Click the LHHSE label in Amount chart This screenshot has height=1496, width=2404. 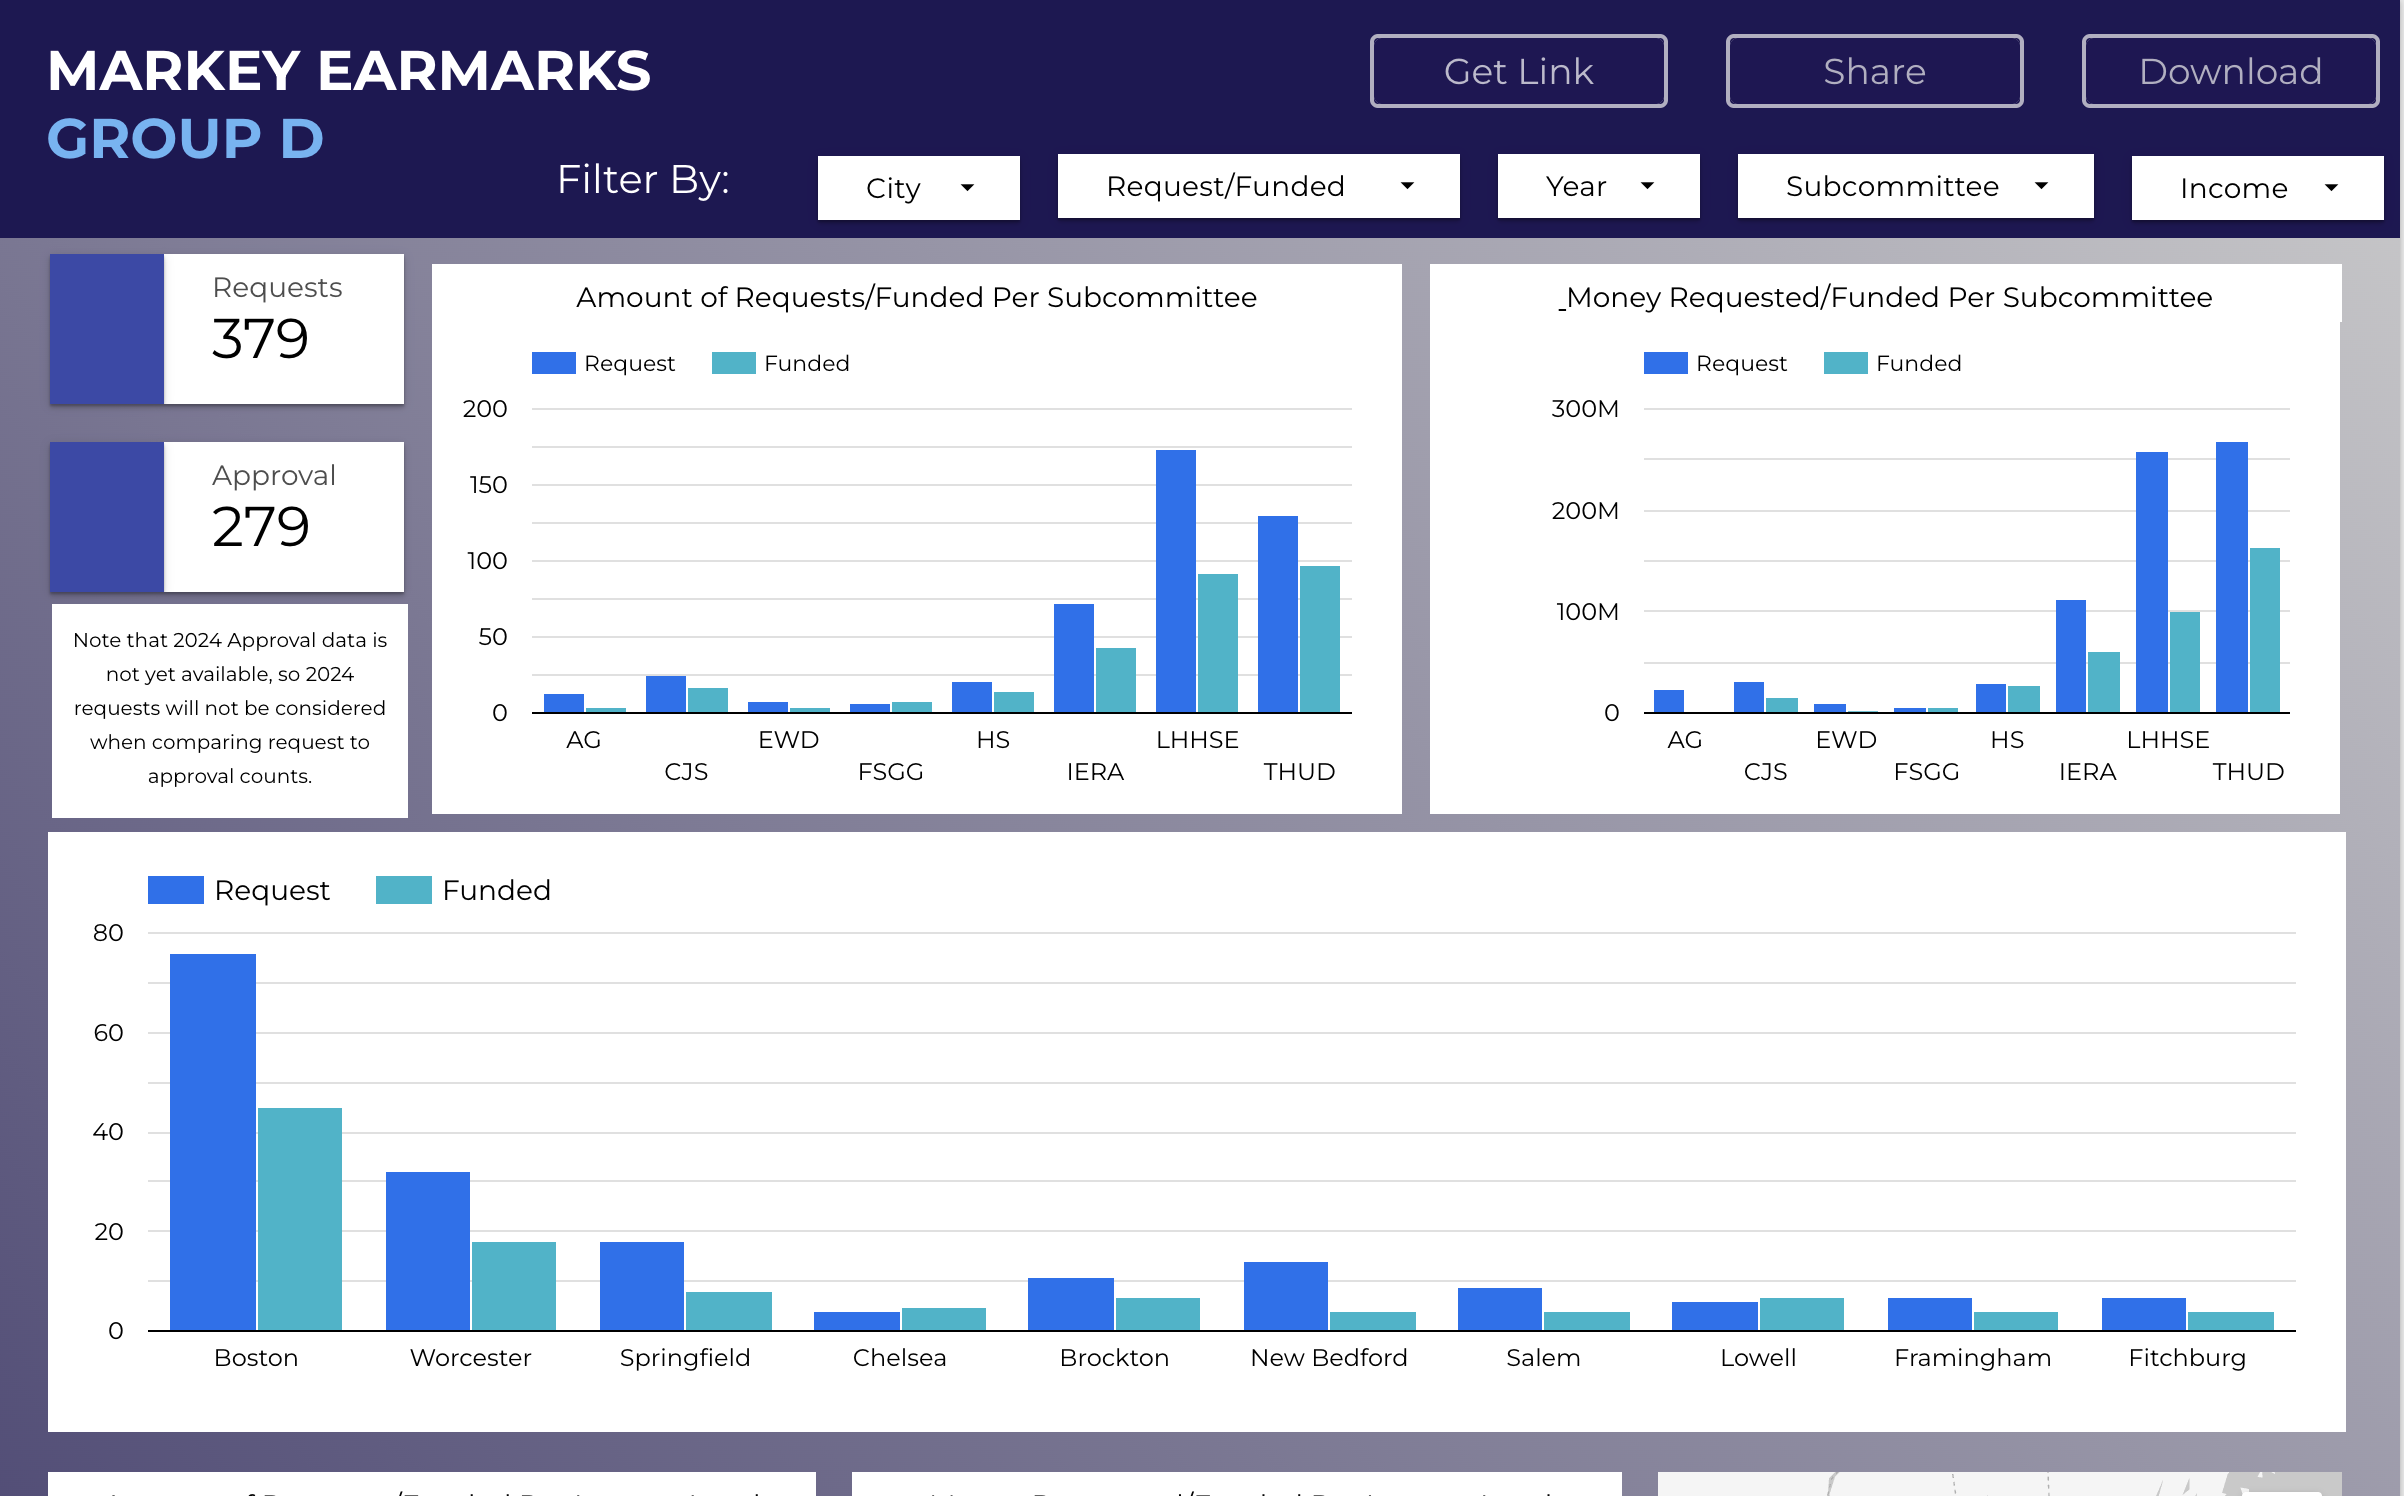[x=1197, y=740]
